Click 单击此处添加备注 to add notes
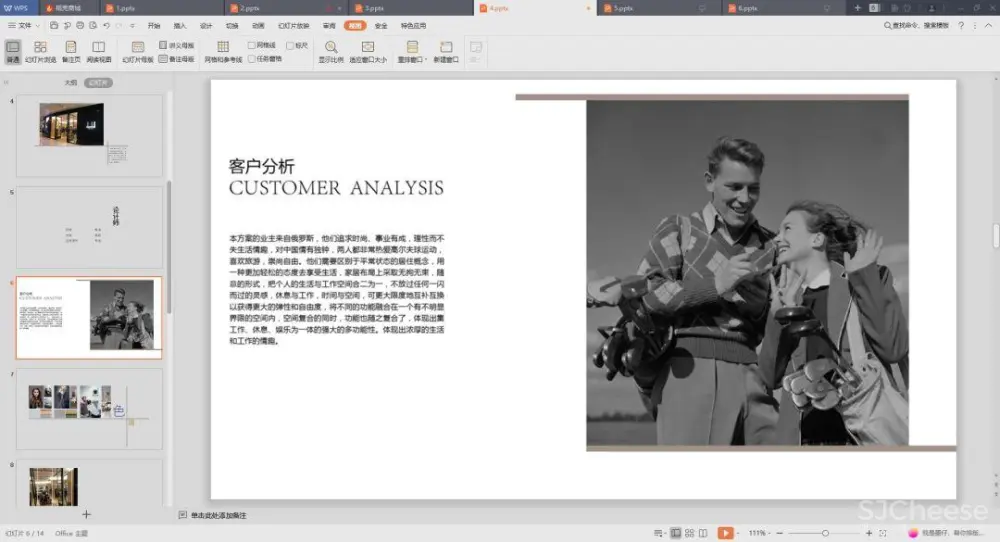This screenshot has height=542, width=1000. pos(218,515)
